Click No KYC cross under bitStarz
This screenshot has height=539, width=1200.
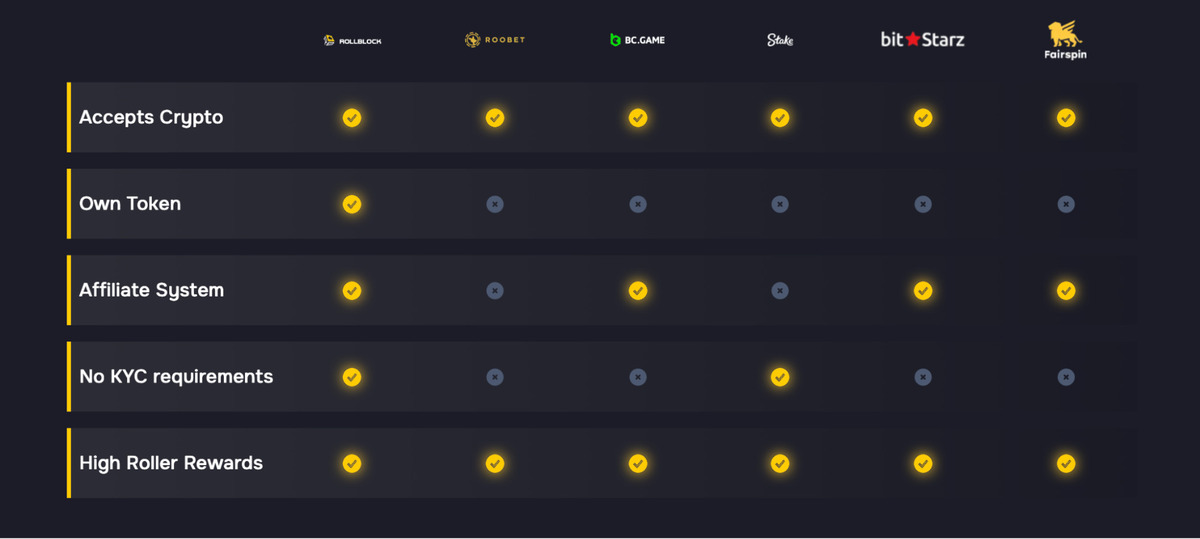923,377
